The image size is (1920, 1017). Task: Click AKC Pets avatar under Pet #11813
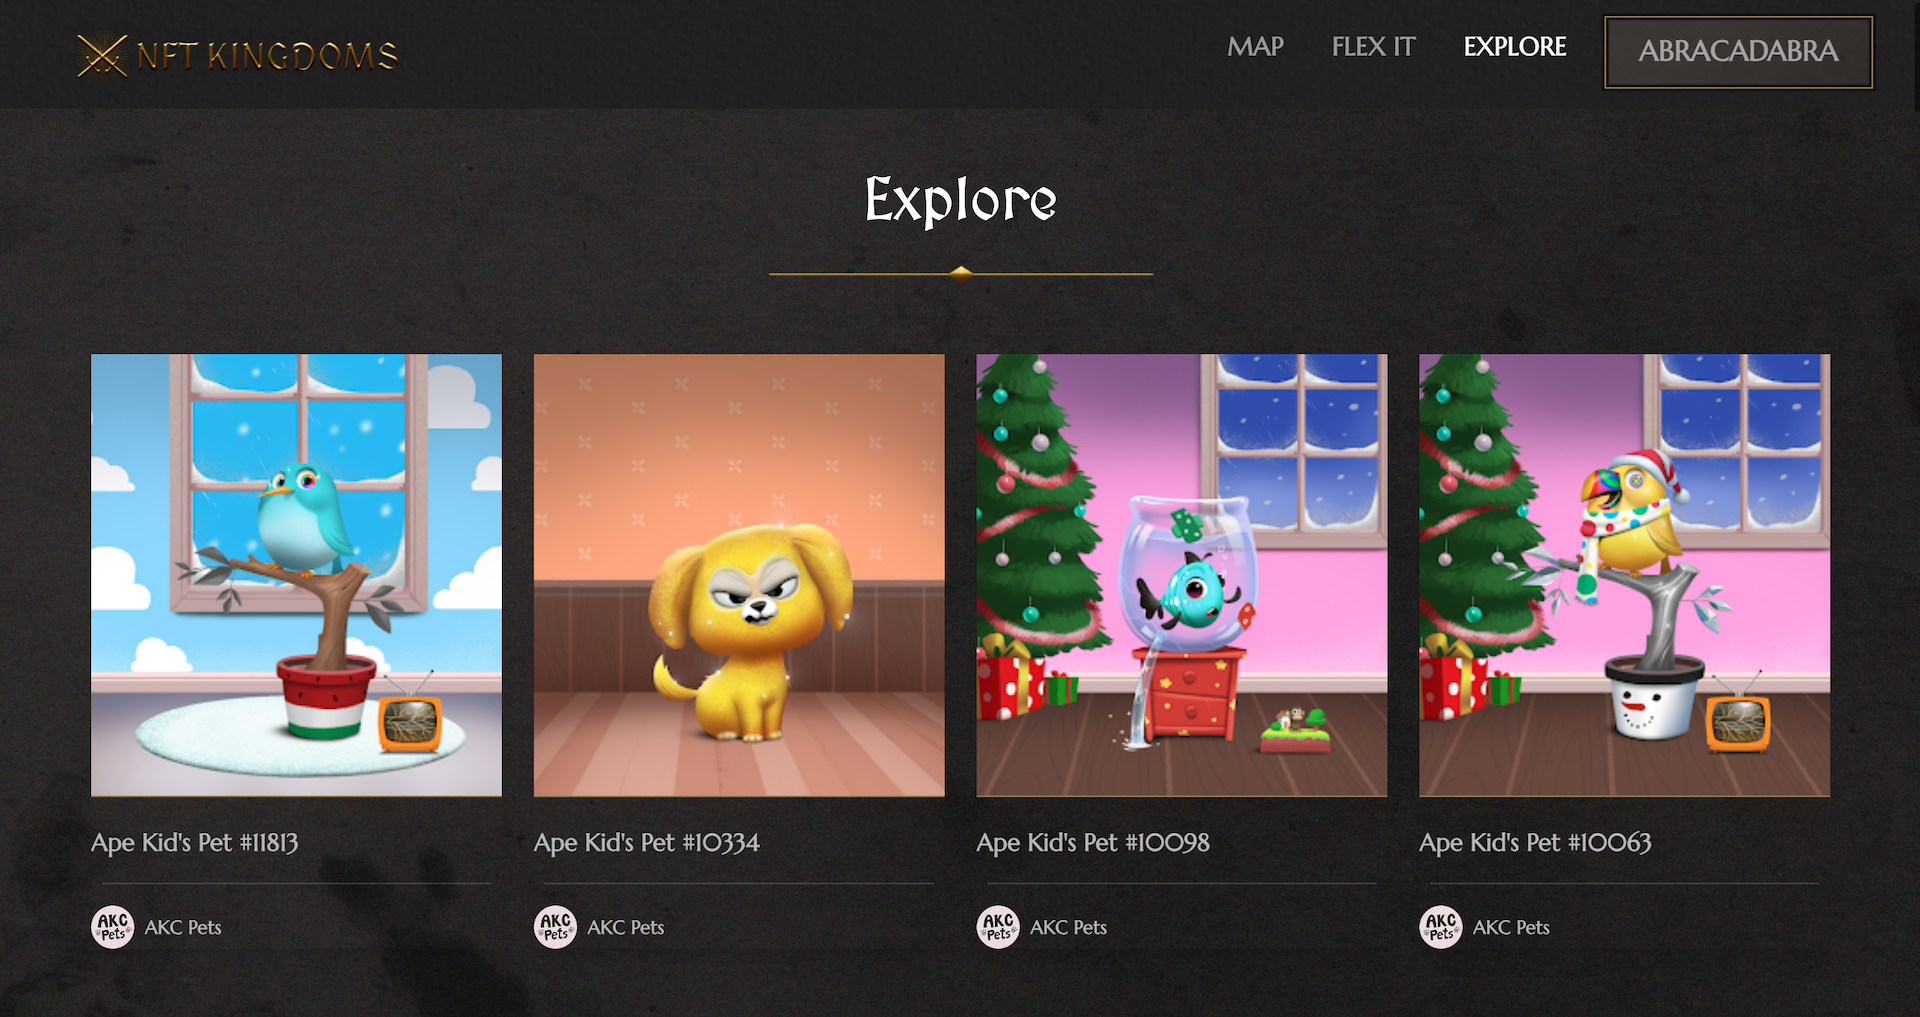(113, 927)
